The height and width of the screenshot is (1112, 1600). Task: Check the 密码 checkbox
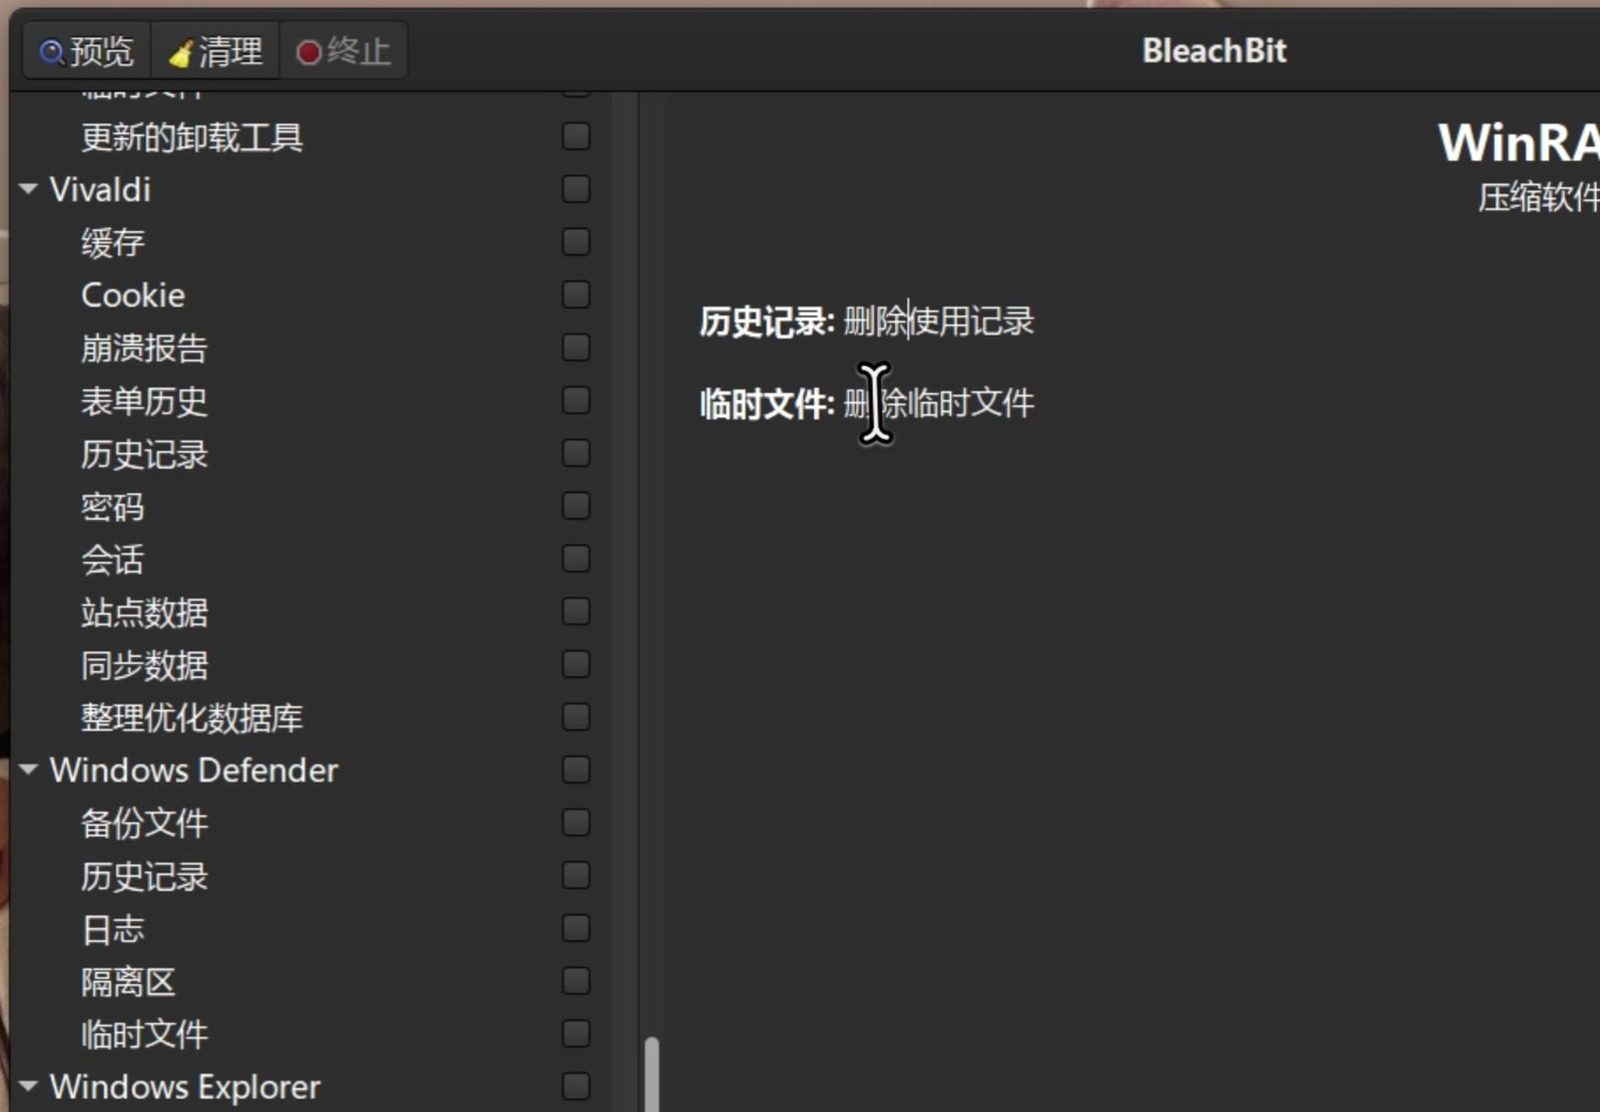576,506
